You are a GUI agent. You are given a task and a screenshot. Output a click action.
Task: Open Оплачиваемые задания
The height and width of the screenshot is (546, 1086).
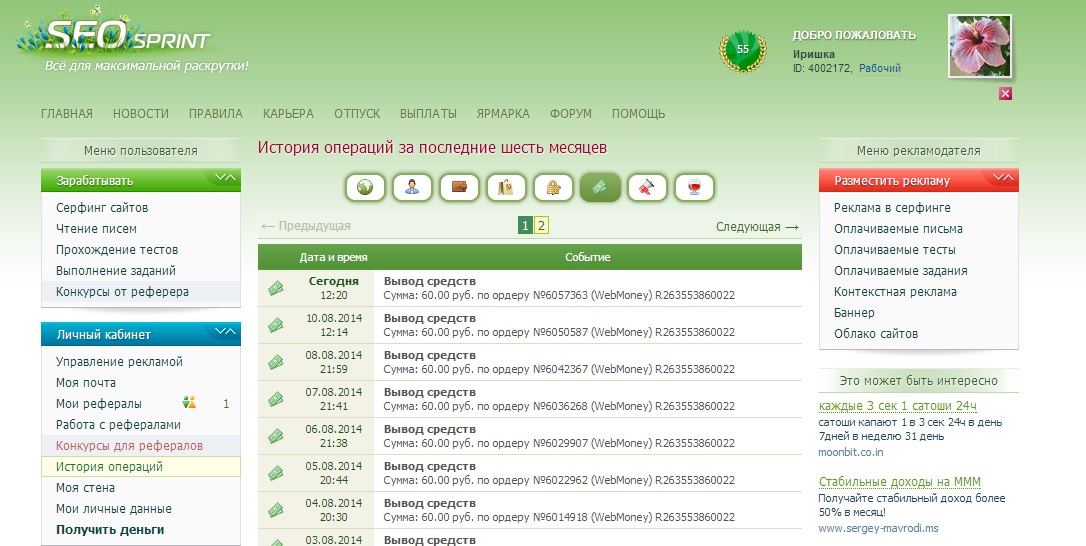coord(901,271)
